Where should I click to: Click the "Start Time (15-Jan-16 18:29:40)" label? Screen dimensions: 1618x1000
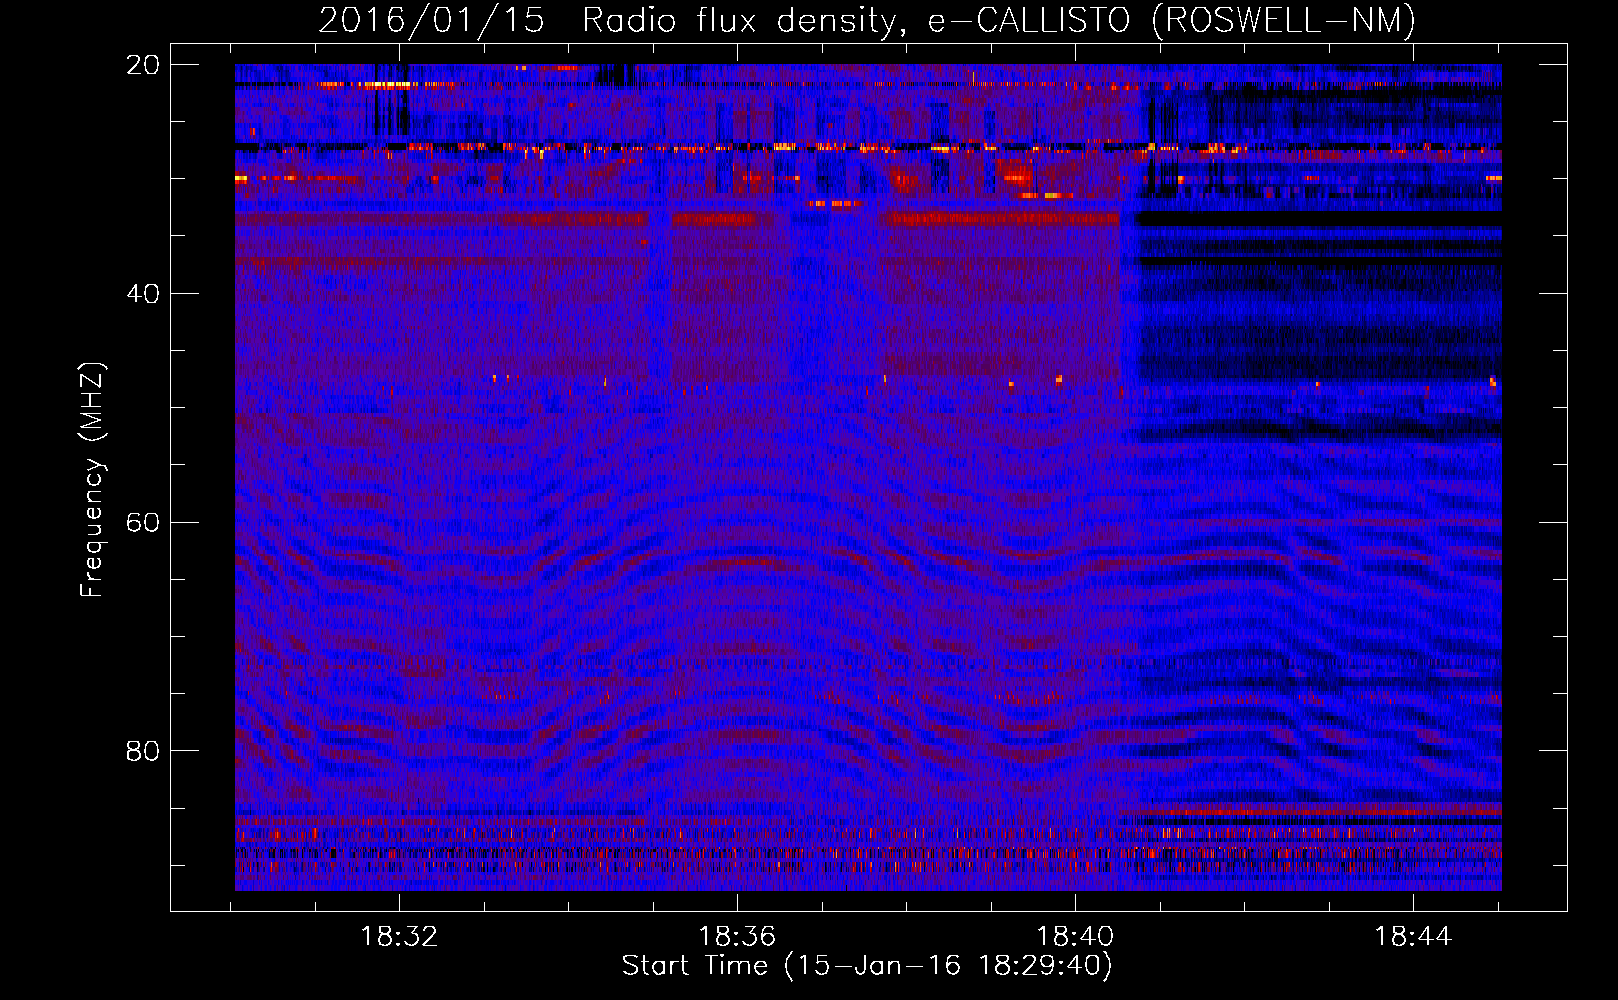click(867, 966)
